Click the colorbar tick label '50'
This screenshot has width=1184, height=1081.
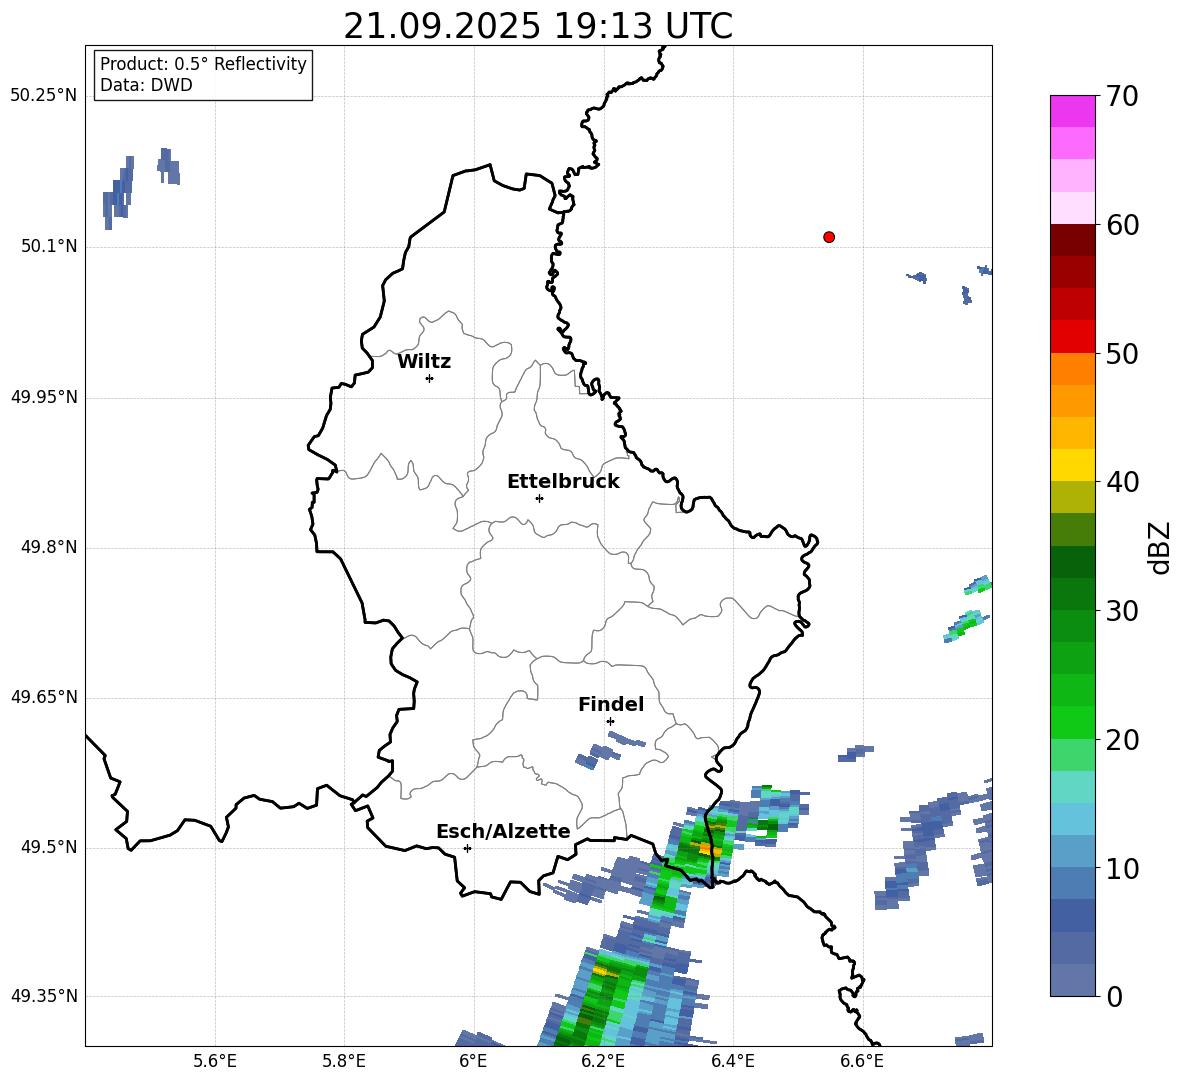[1122, 353]
